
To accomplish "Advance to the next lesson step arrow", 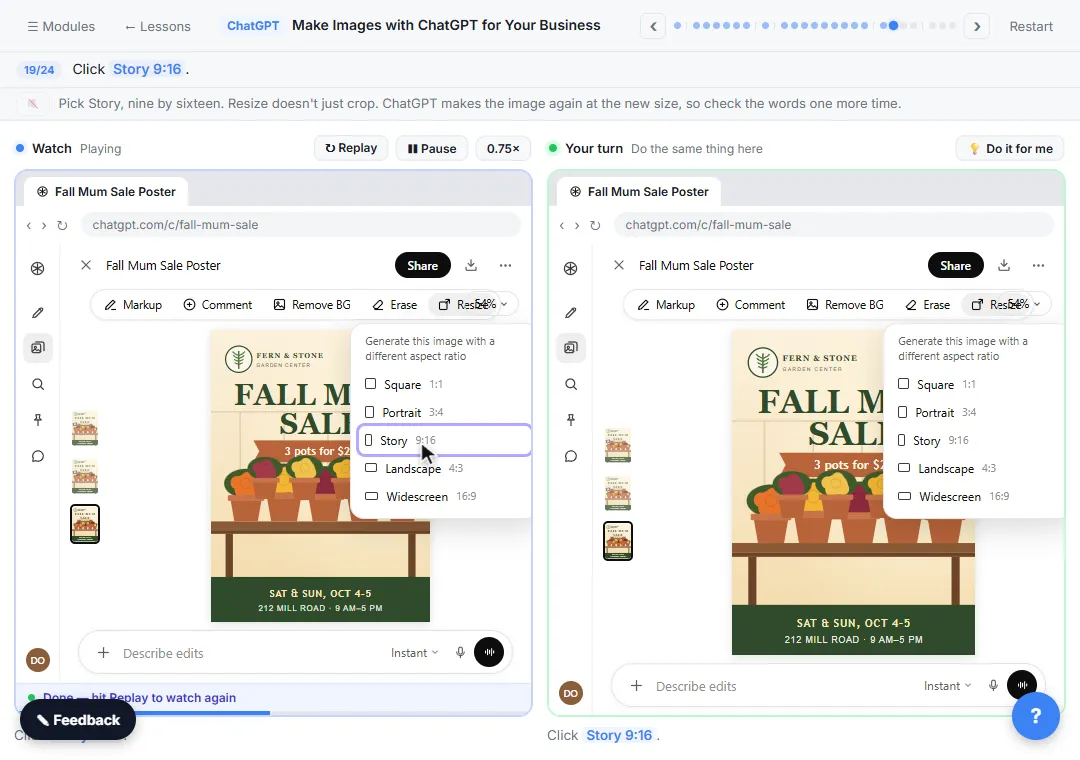I will 977,26.
